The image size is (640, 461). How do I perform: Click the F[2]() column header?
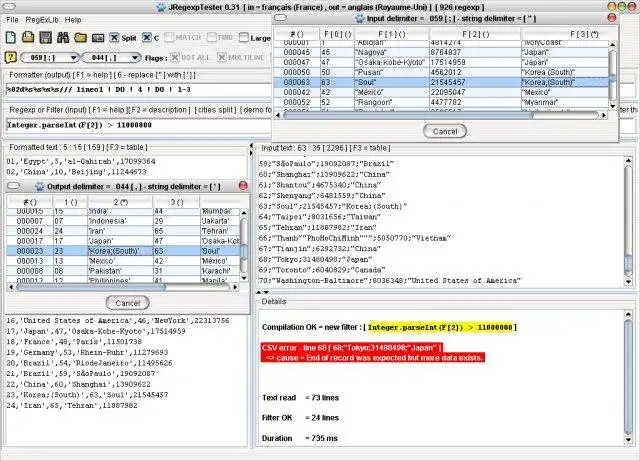476,34
